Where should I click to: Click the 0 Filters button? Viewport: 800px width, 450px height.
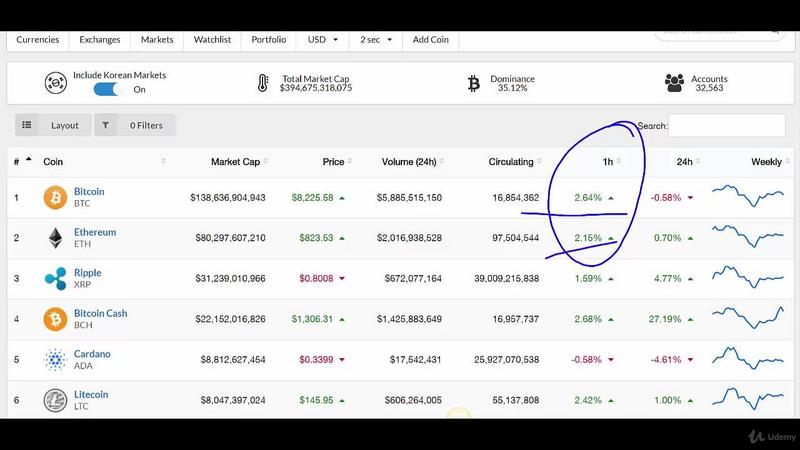135,125
